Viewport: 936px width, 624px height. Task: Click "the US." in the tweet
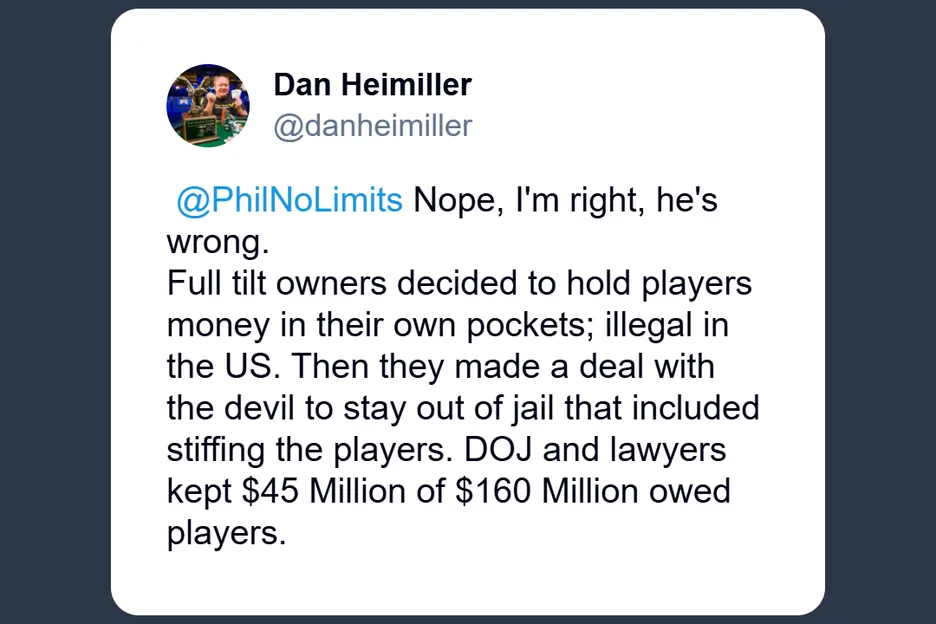[x=224, y=366]
